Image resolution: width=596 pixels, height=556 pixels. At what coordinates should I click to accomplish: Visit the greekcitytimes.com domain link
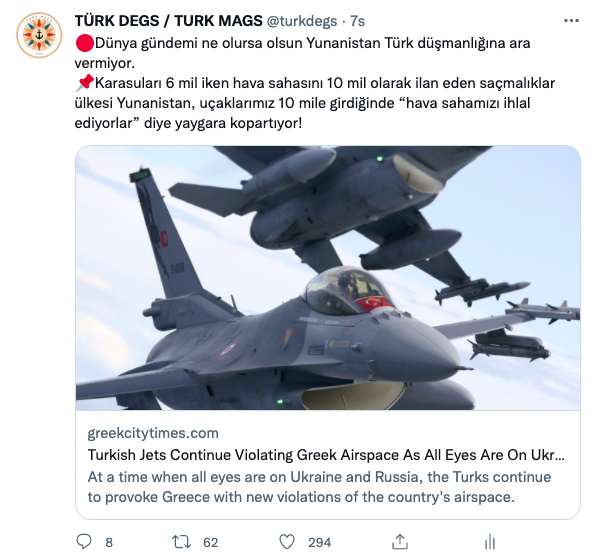pos(153,433)
